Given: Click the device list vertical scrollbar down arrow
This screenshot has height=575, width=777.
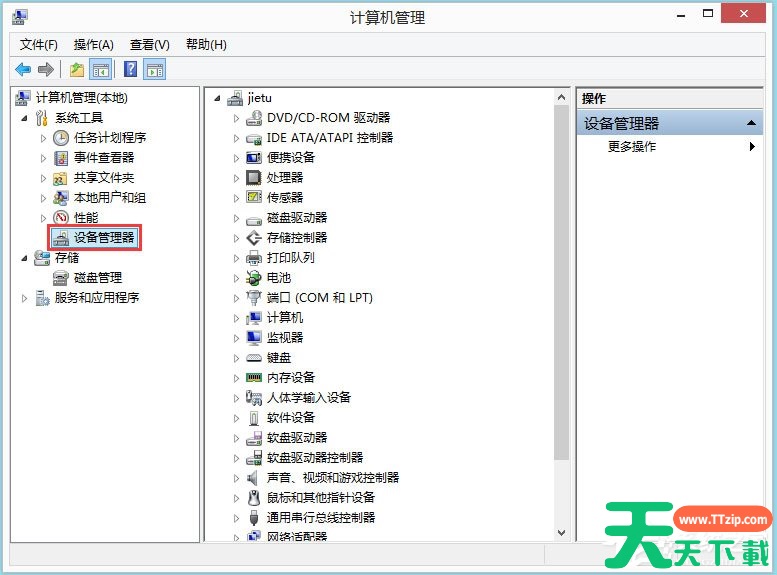Looking at the screenshot, I should point(561,533).
